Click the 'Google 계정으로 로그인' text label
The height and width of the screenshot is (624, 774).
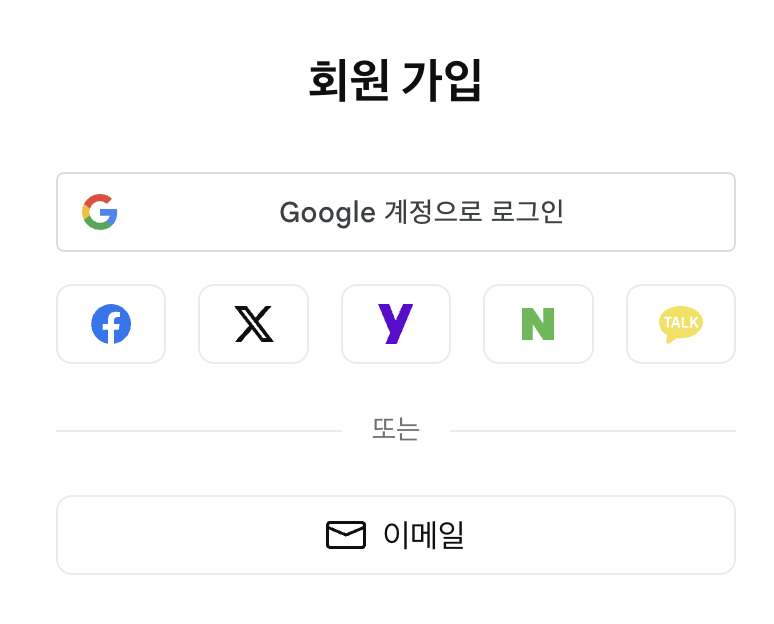(421, 212)
